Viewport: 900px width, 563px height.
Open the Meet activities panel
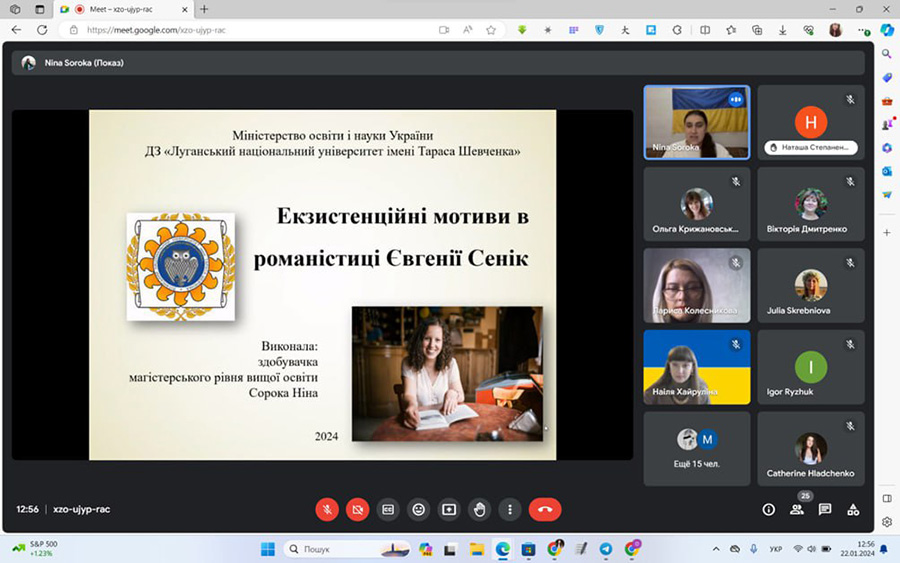click(x=853, y=509)
